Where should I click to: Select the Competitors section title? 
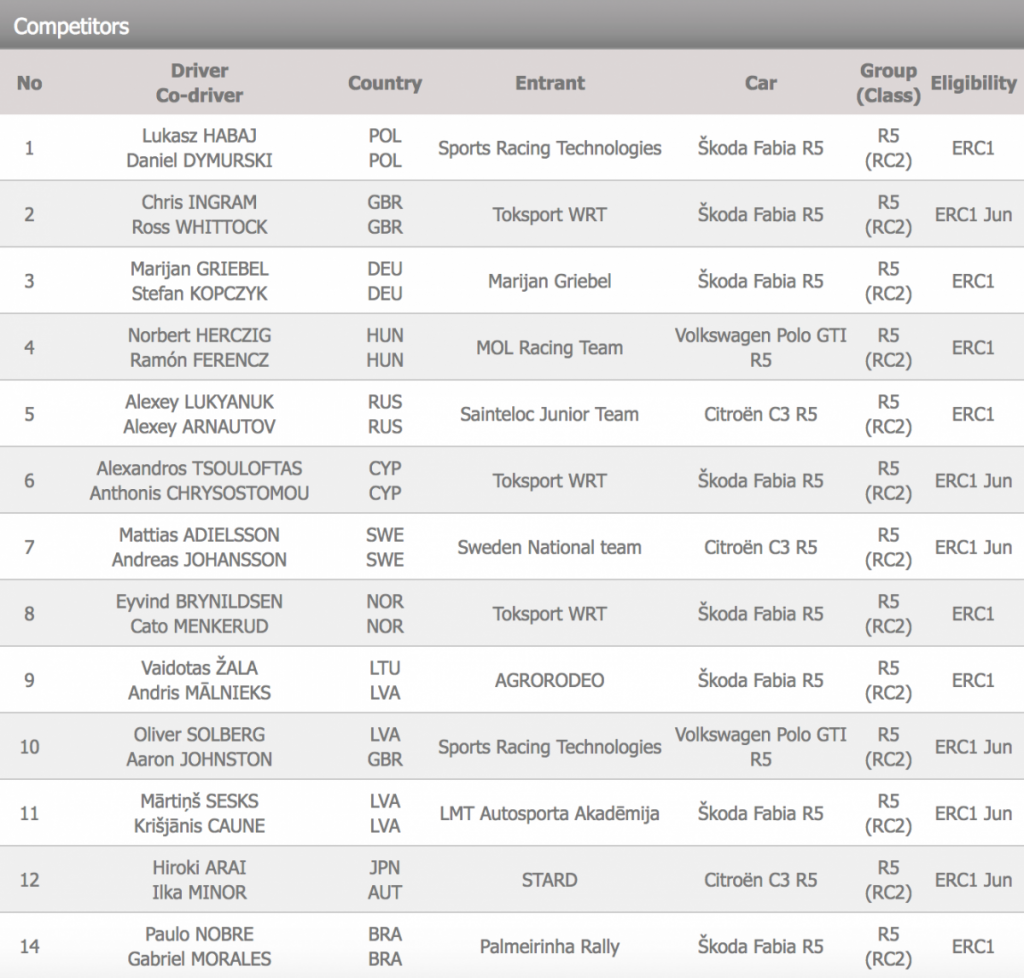click(71, 26)
